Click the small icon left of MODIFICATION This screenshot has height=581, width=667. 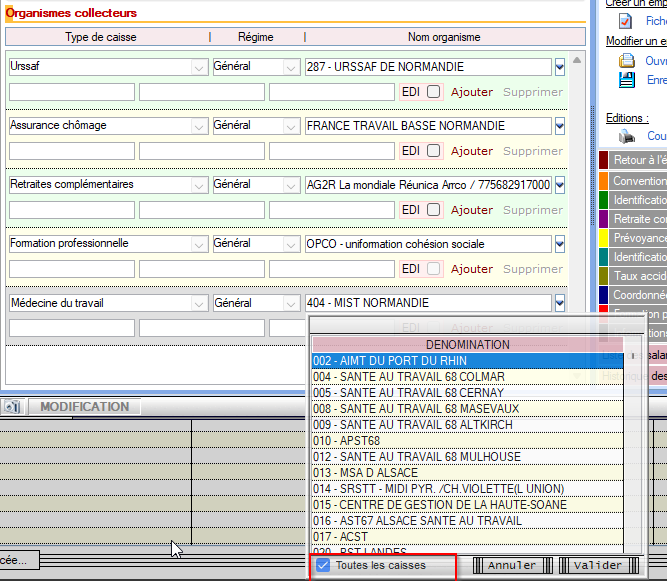coord(11,407)
